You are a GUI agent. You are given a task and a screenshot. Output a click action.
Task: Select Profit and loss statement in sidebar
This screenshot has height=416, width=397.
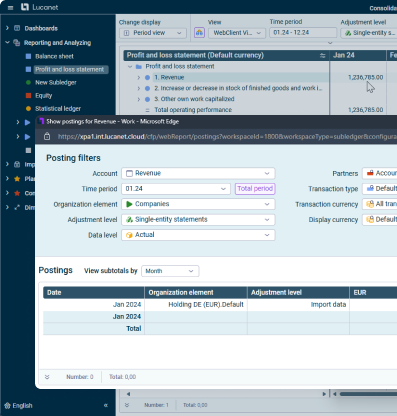[x=70, y=69]
